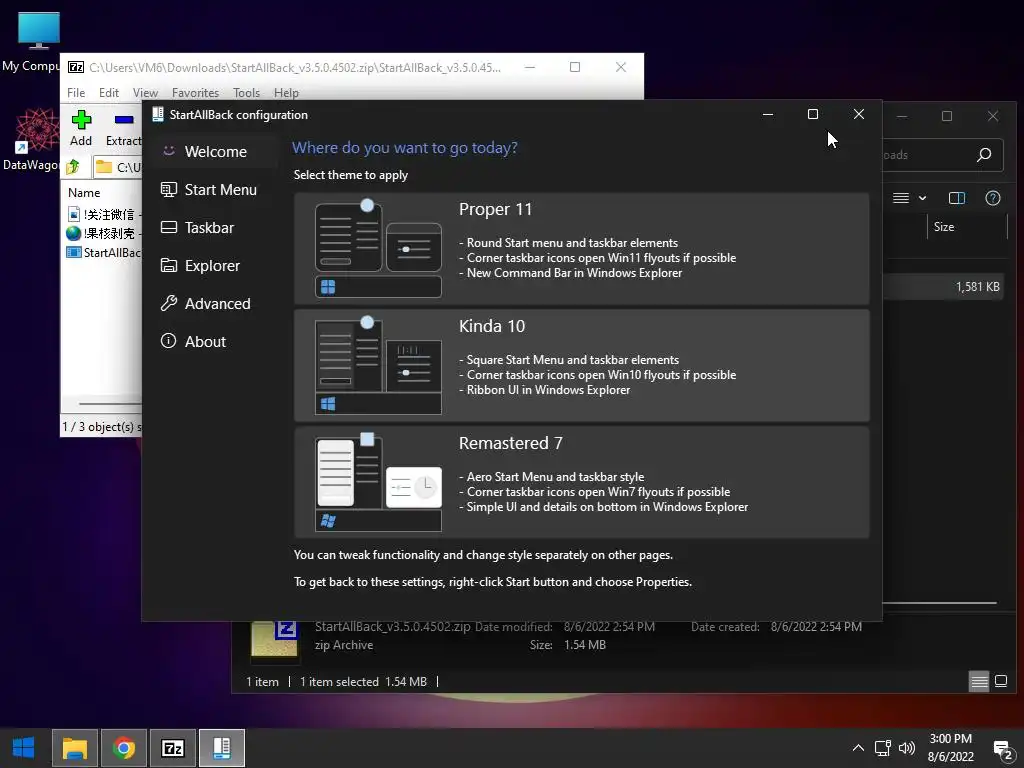The image size is (1024, 768).
Task: Click the Taskbar sidebar icon
Action: 168,227
